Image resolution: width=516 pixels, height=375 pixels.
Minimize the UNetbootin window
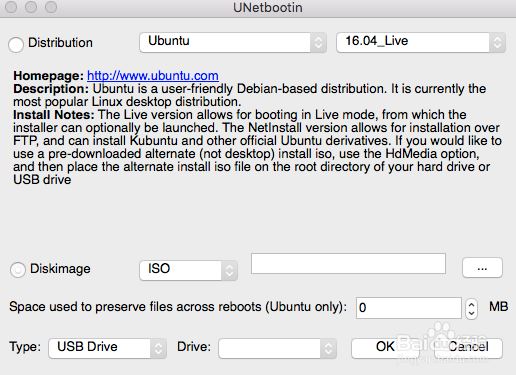point(31,7)
